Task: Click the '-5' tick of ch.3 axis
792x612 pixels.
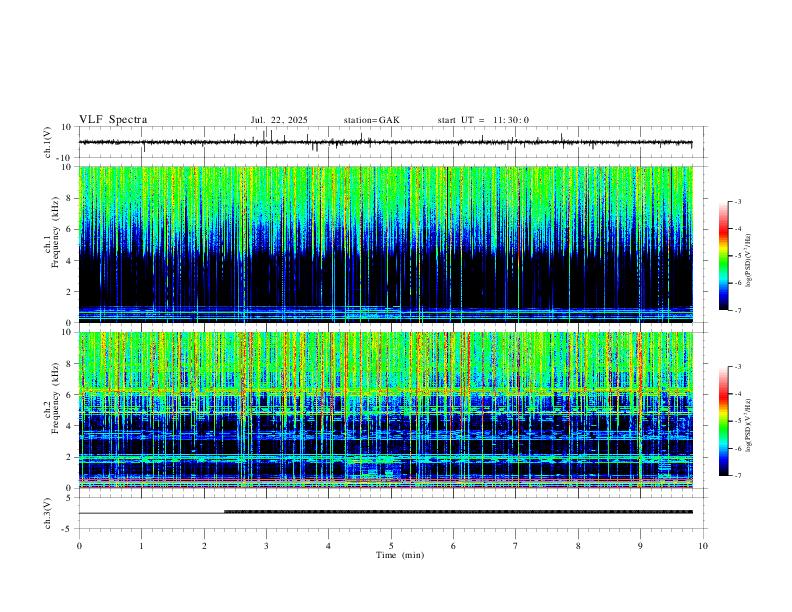Action: [x=68, y=529]
